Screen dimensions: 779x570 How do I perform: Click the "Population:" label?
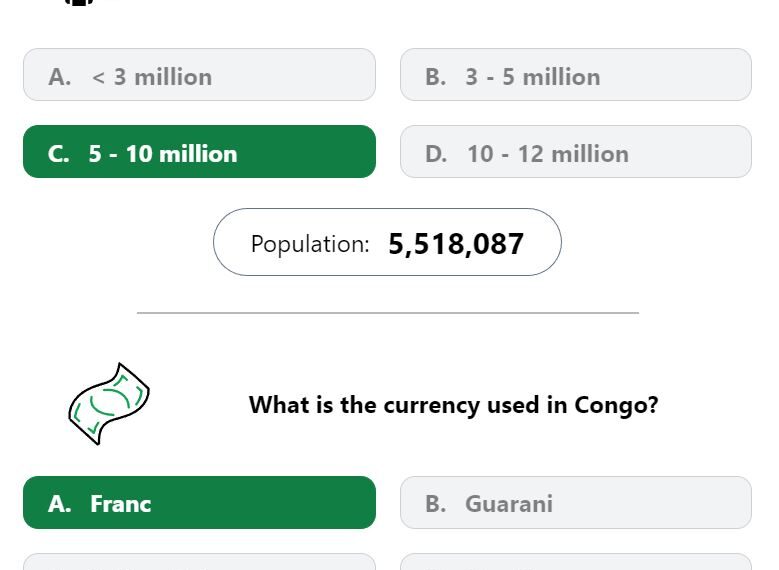coord(310,243)
